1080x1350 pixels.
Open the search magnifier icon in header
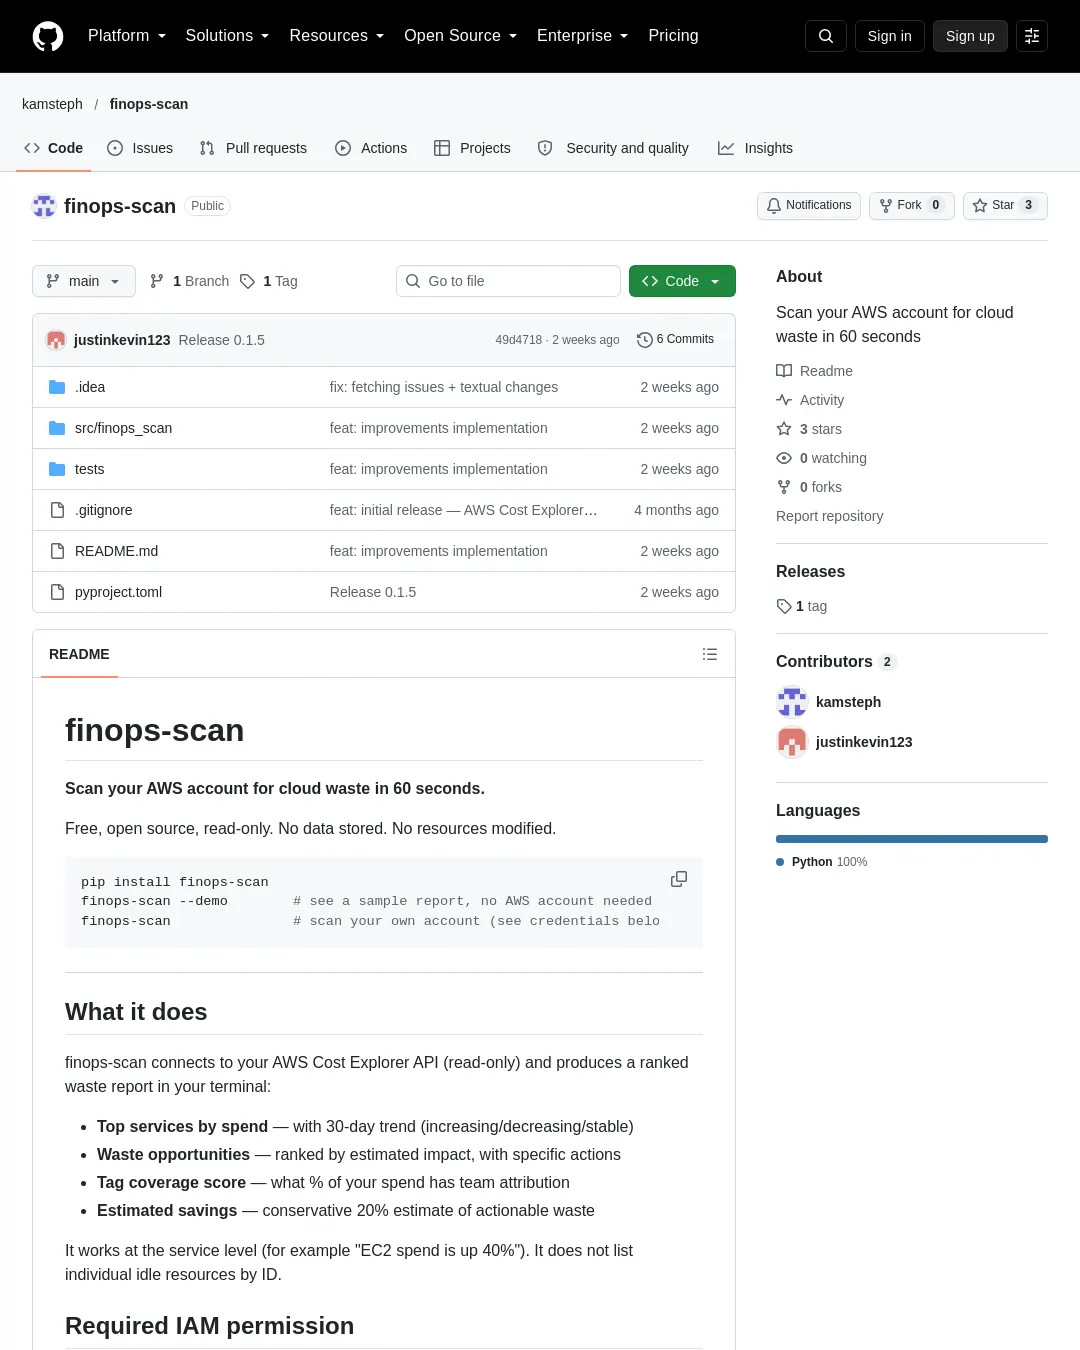point(826,36)
